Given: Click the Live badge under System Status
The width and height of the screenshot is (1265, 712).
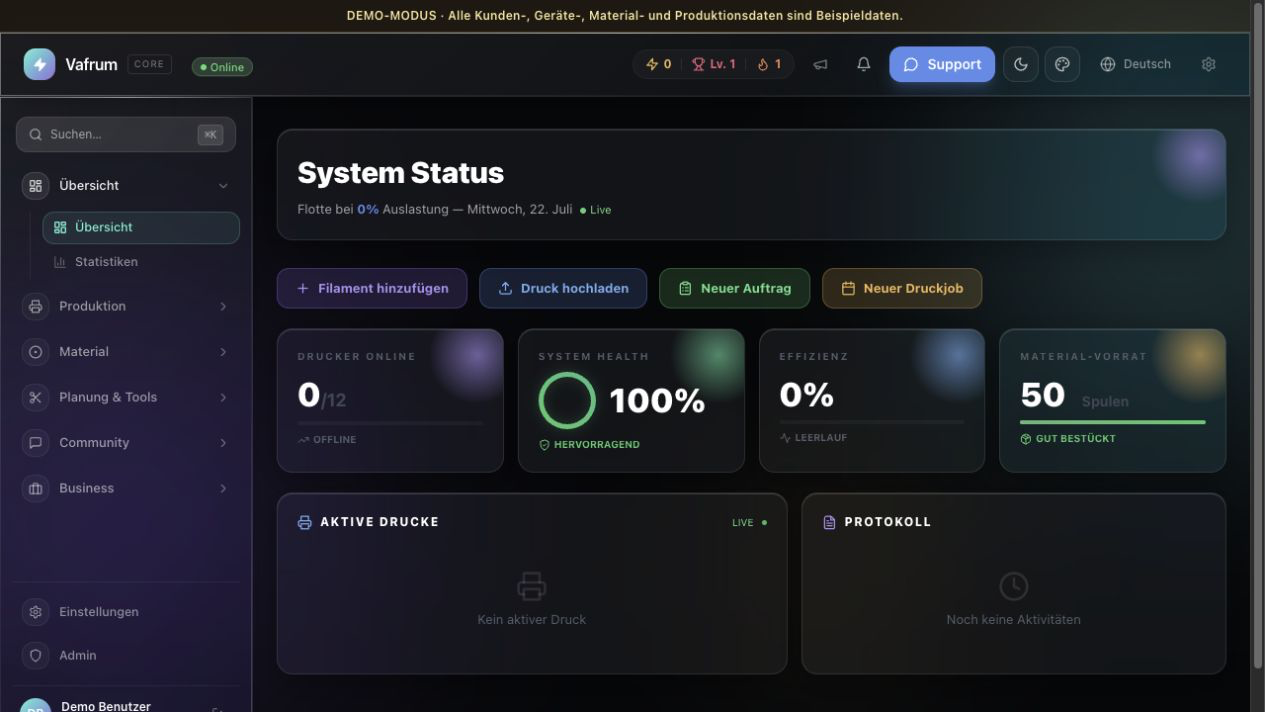Looking at the screenshot, I should [596, 210].
